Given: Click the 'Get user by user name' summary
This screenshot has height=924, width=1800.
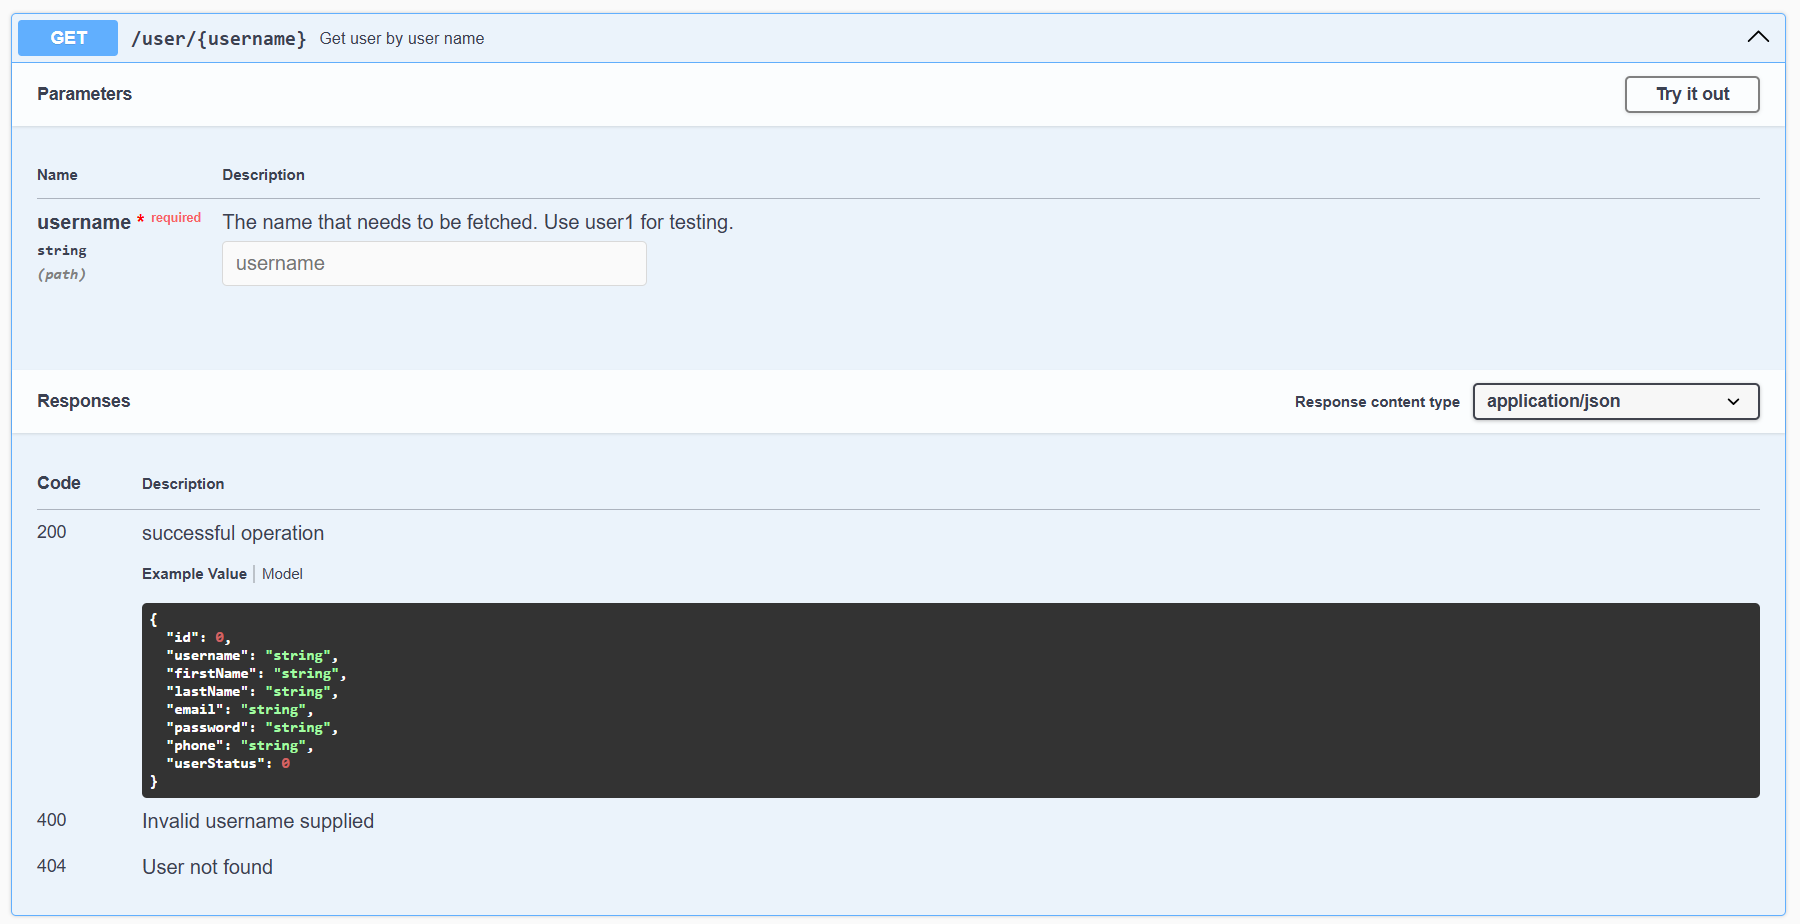Looking at the screenshot, I should [x=401, y=38].
